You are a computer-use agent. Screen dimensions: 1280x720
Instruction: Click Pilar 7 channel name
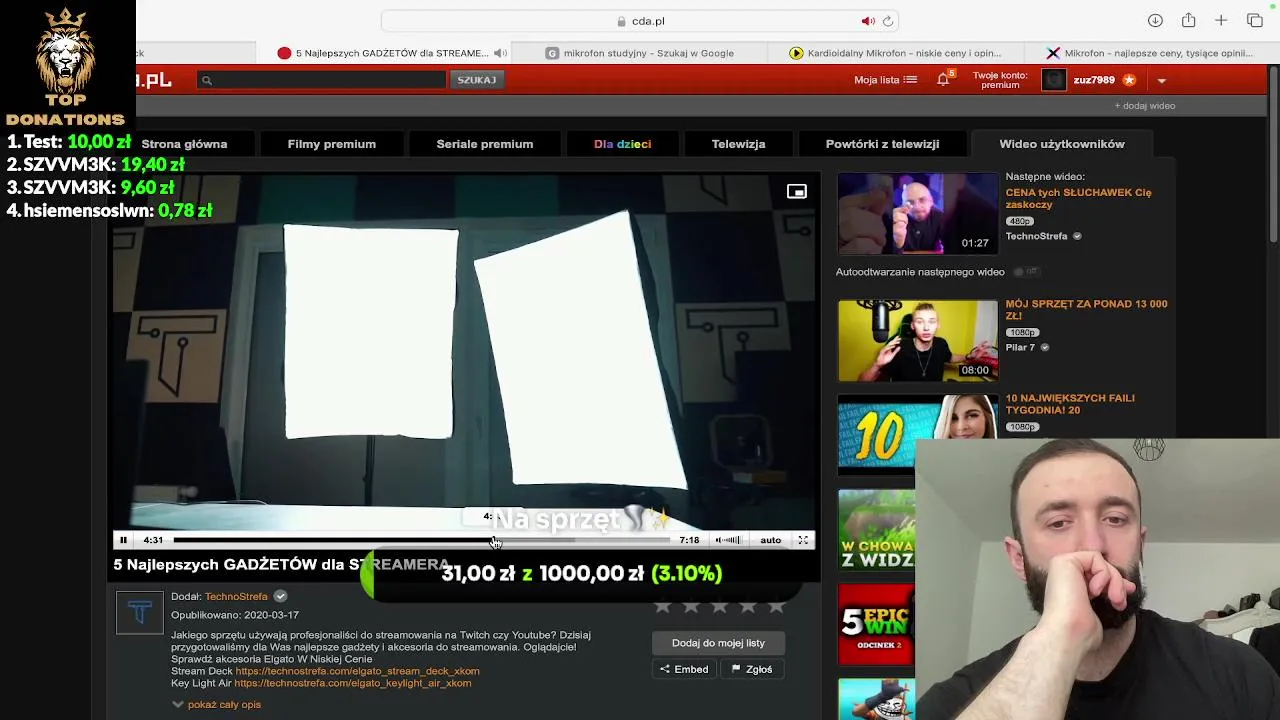click(1020, 347)
